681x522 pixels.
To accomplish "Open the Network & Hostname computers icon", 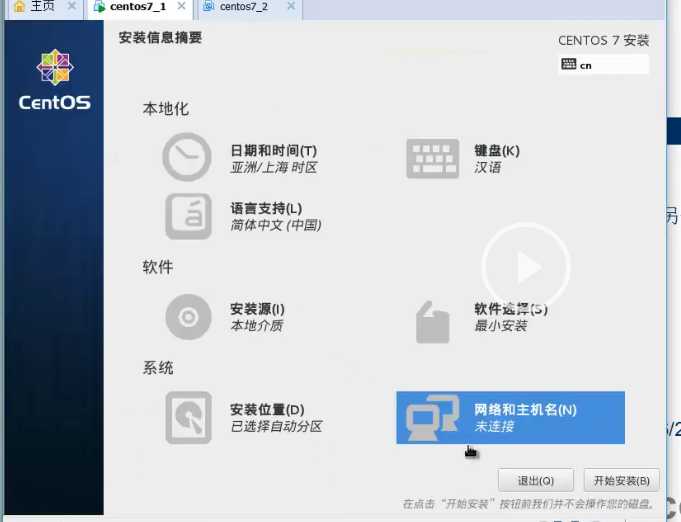I will (433, 417).
